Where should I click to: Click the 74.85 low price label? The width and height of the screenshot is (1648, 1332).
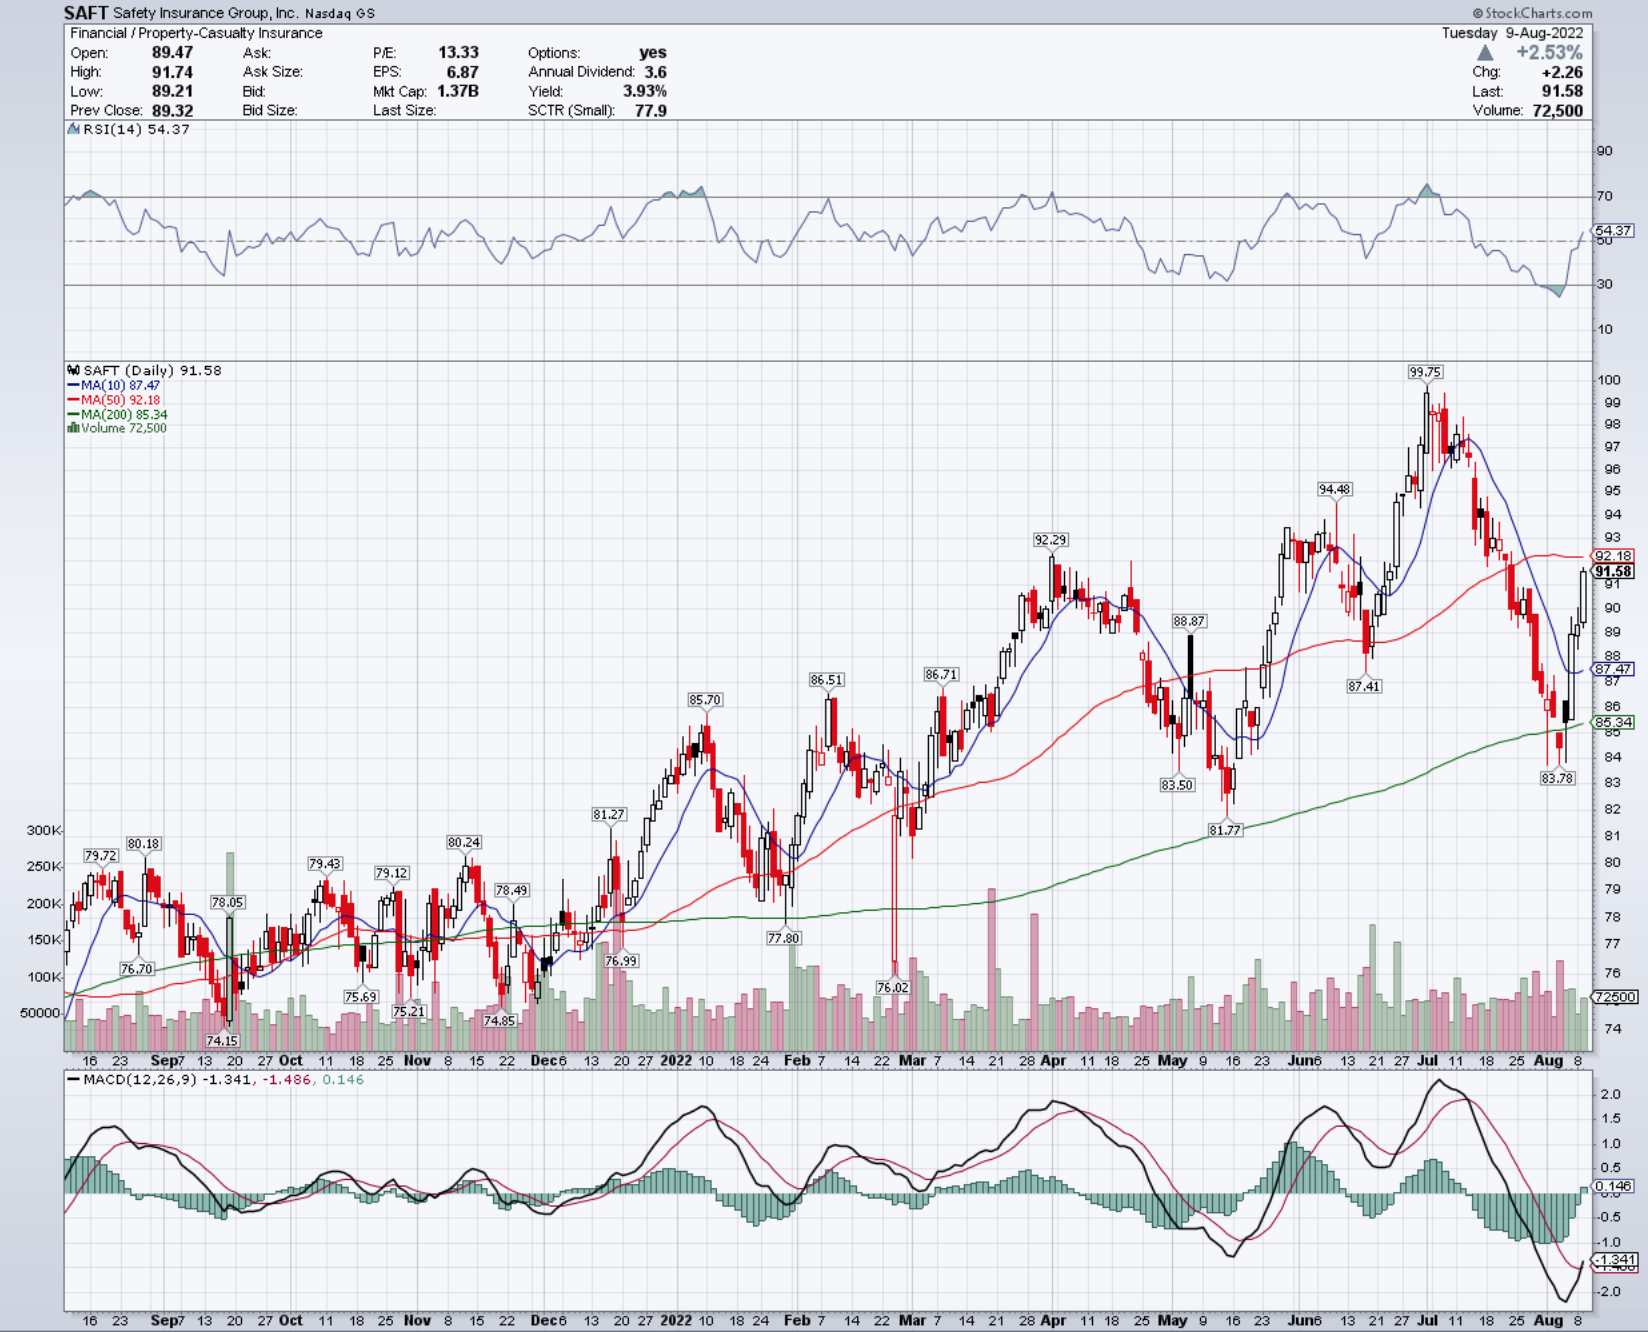(x=499, y=1021)
